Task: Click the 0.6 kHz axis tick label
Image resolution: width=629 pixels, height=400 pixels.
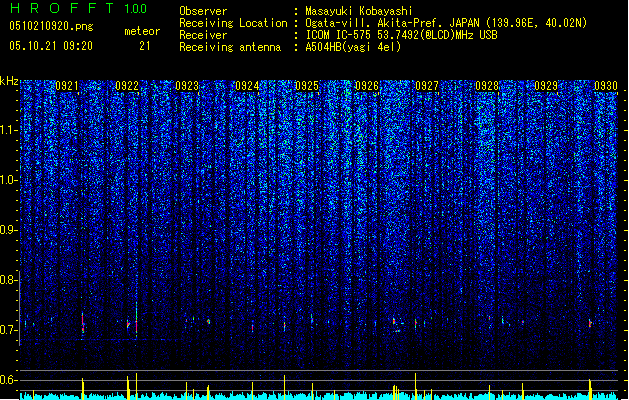Action: click(x=8, y=380)
